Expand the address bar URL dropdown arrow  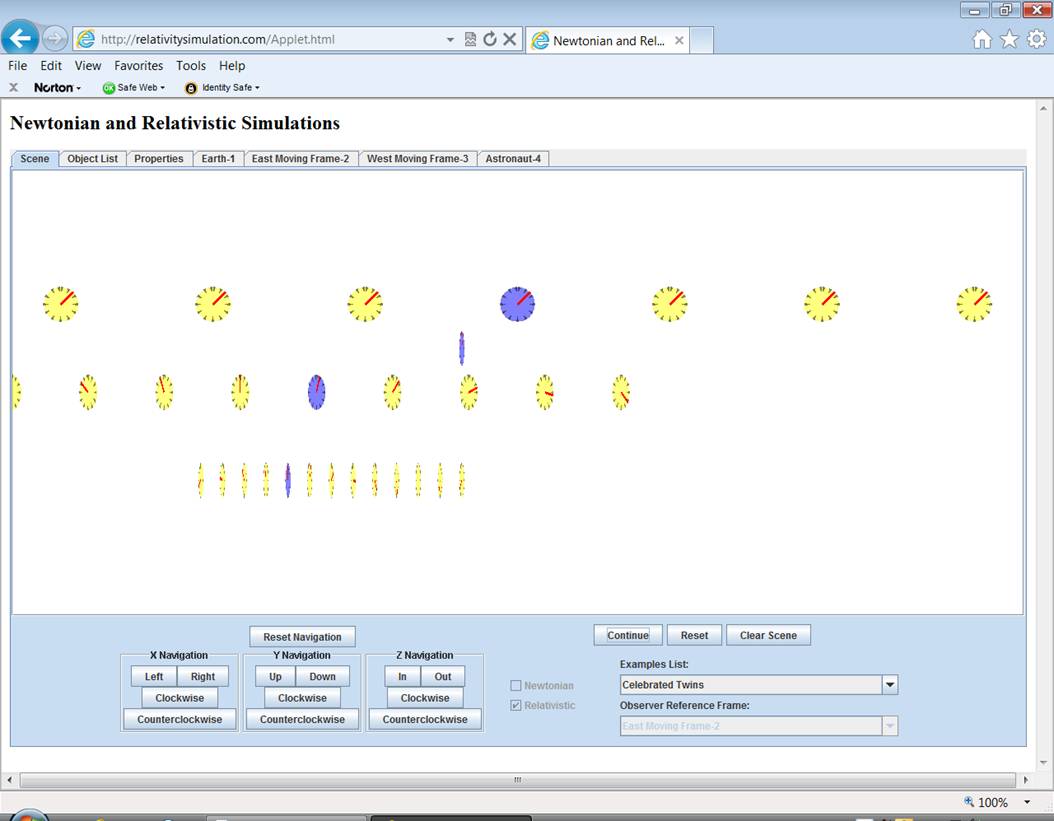[450, 40]
